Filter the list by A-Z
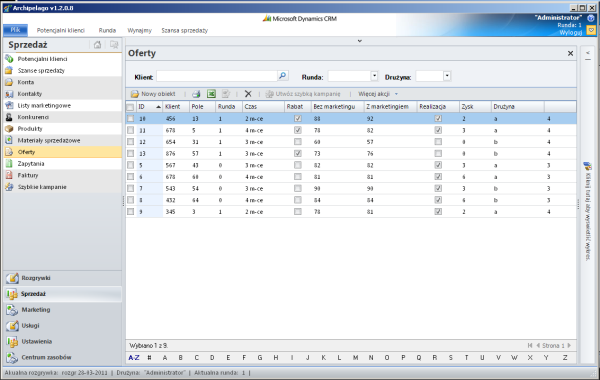Image resolution: width=600 pixels, height=380 pixels. (134, 358)
